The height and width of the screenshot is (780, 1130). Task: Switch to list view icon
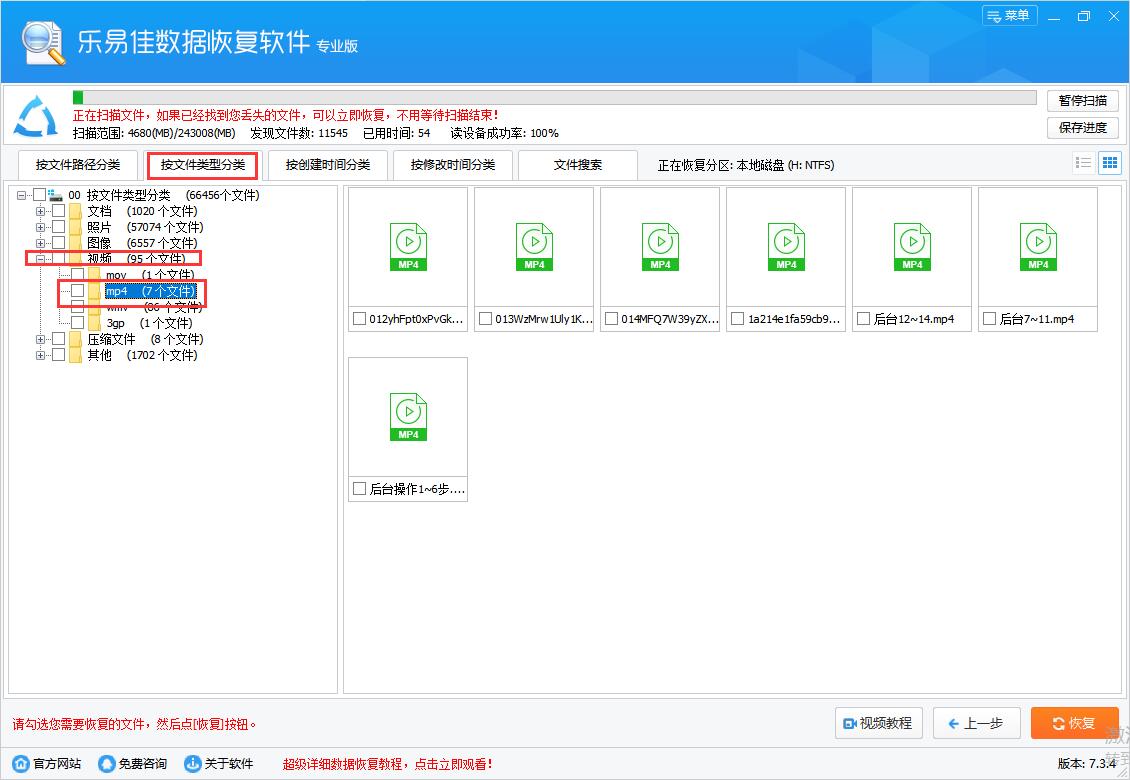[x=1083, y=163]
